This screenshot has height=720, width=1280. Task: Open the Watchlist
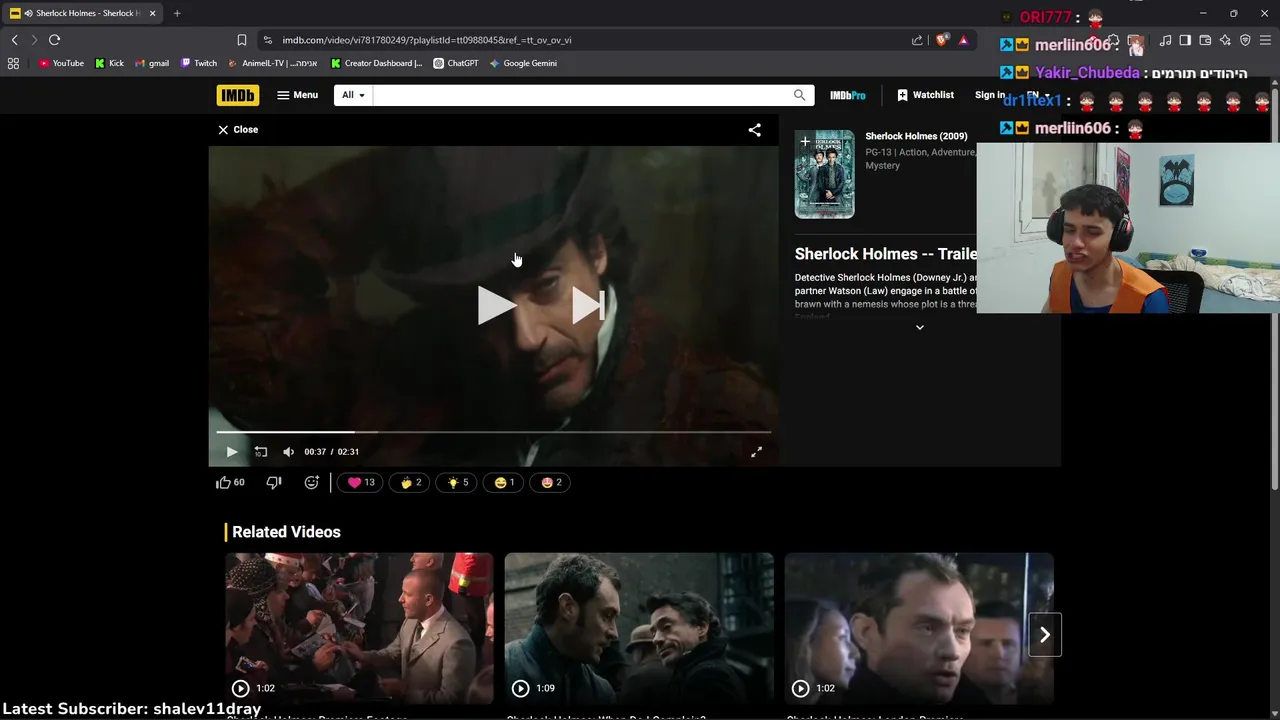[925, 95]
